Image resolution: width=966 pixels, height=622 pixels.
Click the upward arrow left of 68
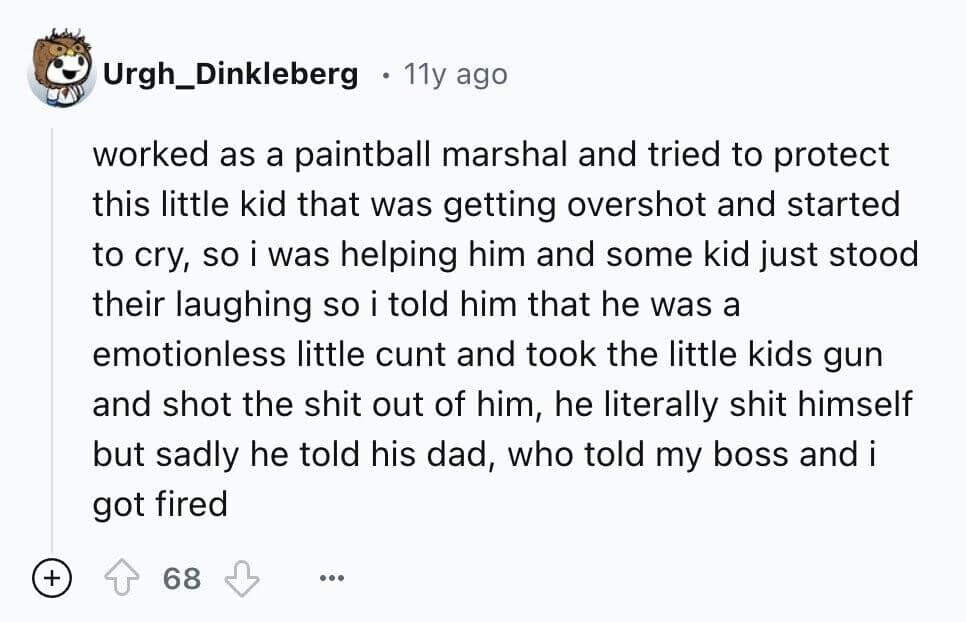click(123, 578)
